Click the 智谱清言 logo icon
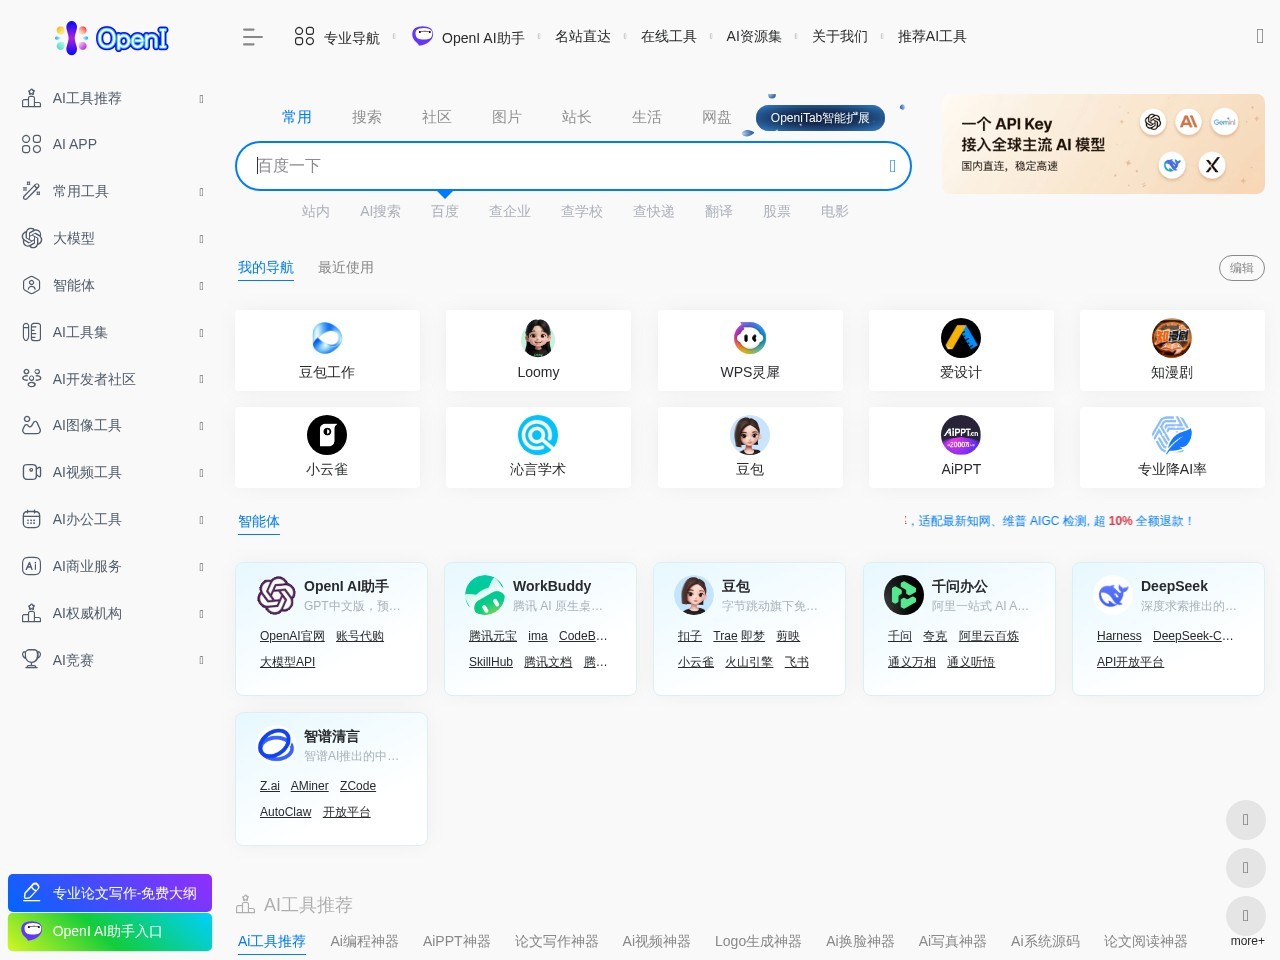 click(x=276, y=745)
